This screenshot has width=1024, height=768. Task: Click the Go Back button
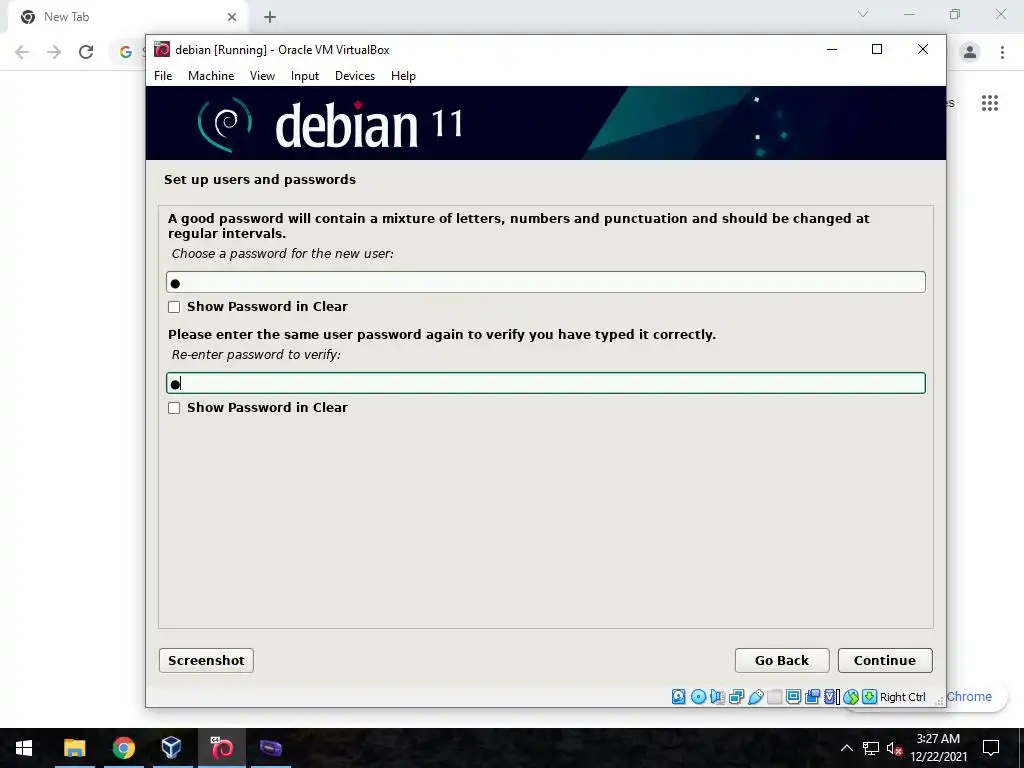[782, 660]
